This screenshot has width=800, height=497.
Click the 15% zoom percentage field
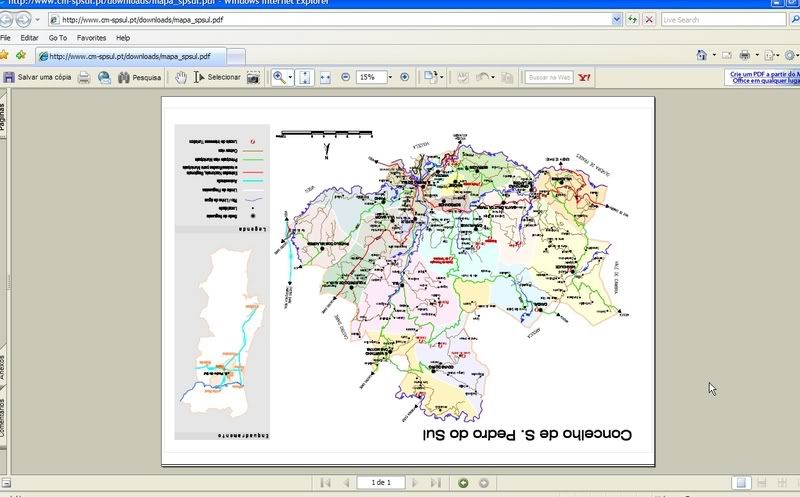click(x=371, y=77)
